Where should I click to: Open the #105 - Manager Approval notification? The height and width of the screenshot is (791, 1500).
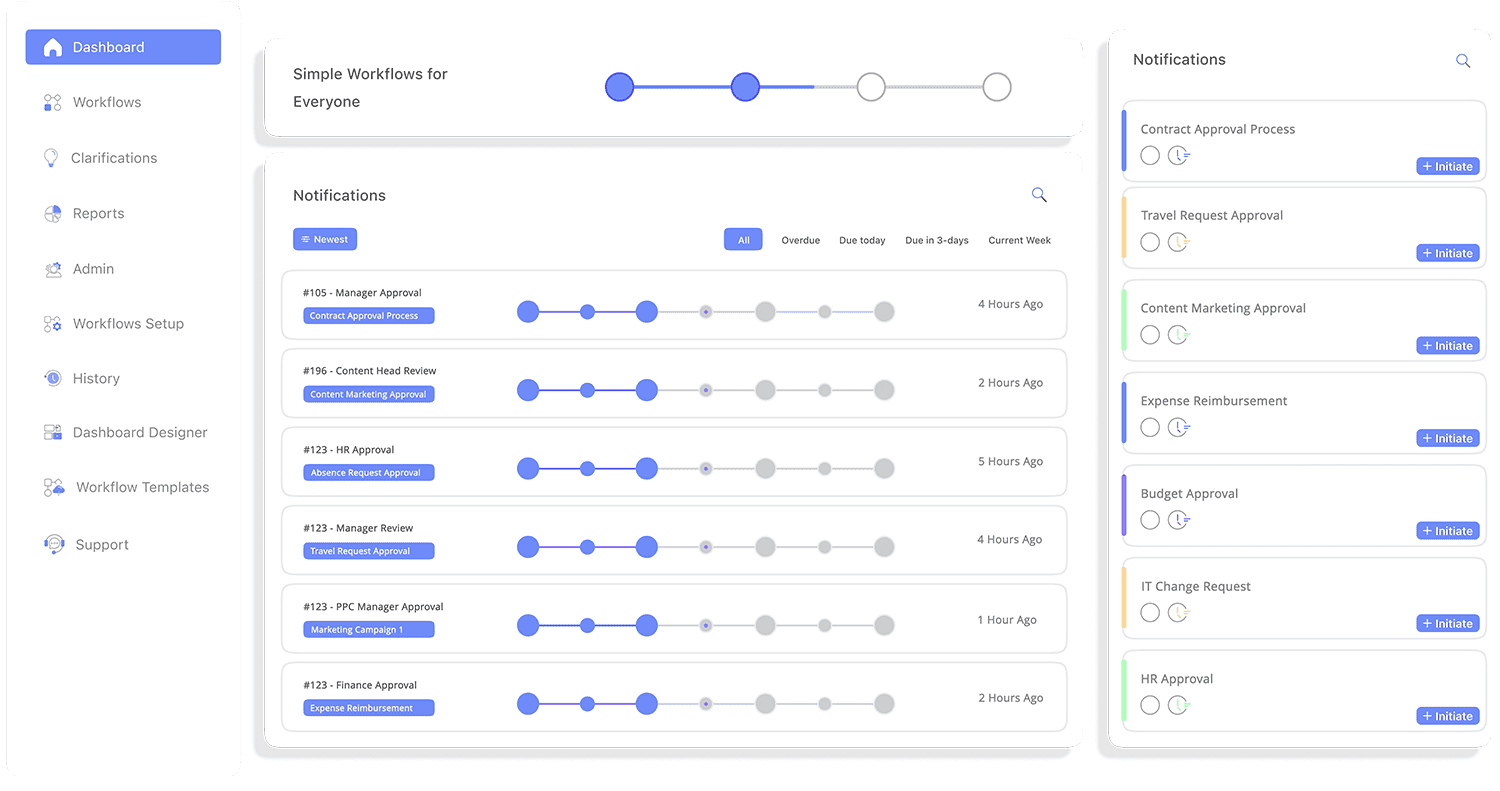(x=674, y=305)
